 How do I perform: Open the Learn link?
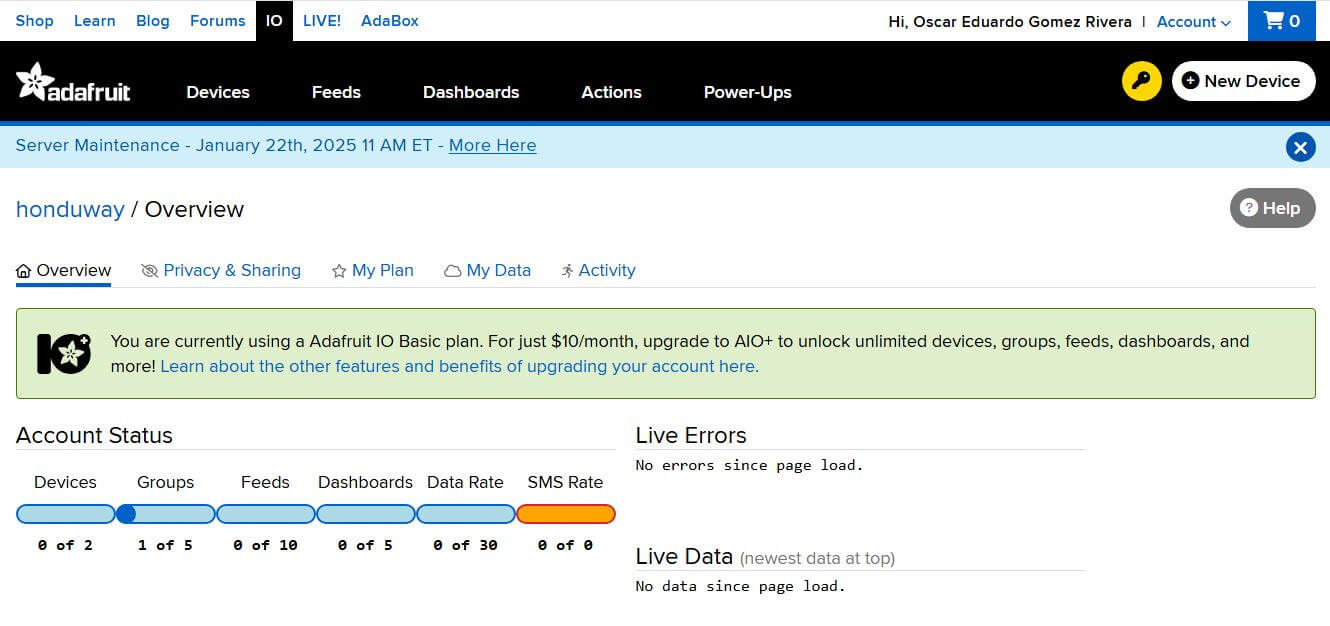tap(94, 21)
